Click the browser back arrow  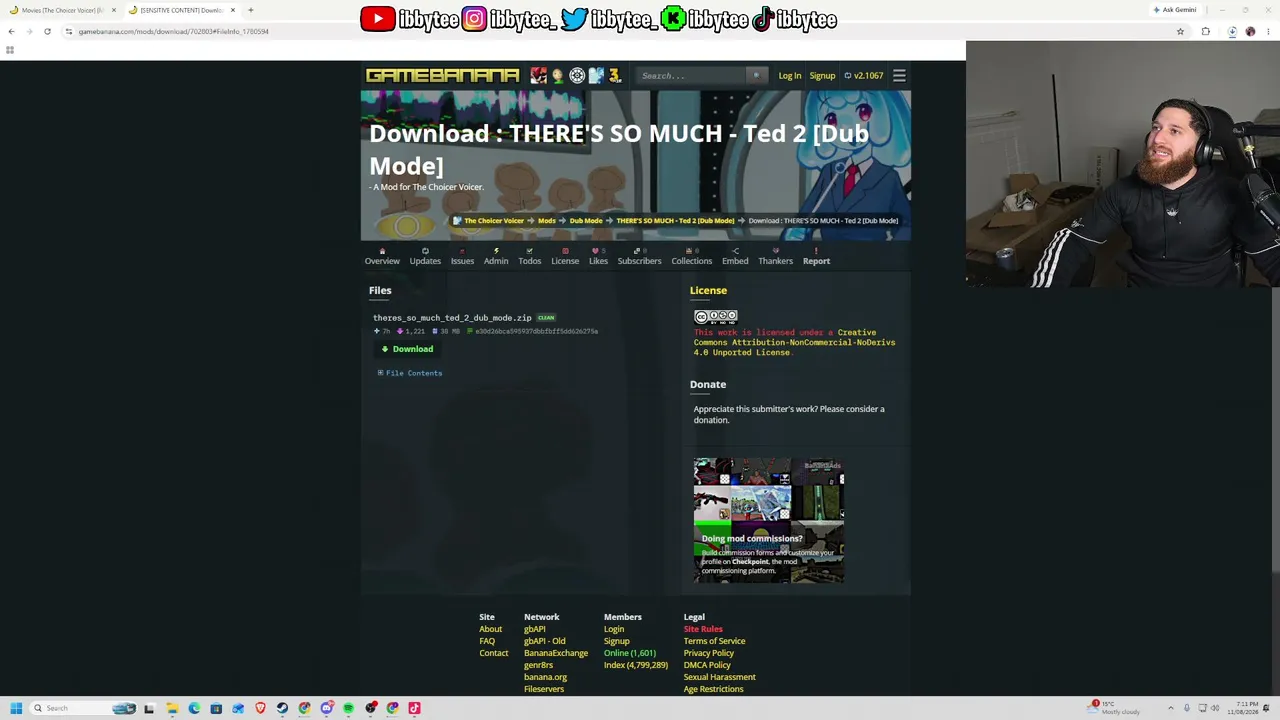pyautogui.click(x=11, y=31)
